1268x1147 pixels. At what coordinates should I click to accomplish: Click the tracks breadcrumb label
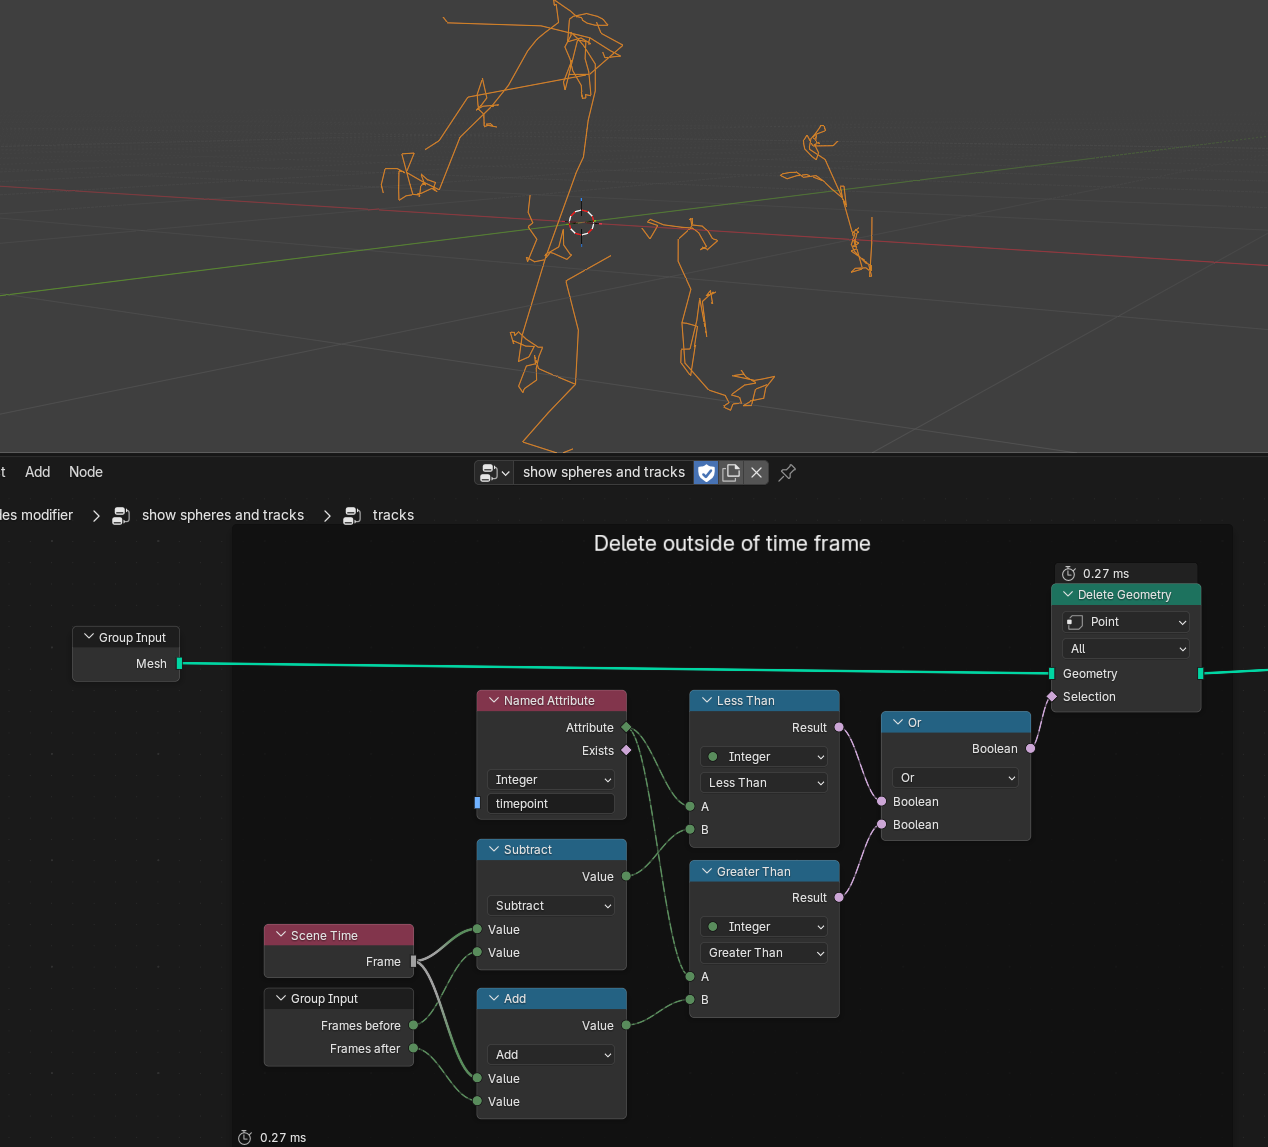393,516
